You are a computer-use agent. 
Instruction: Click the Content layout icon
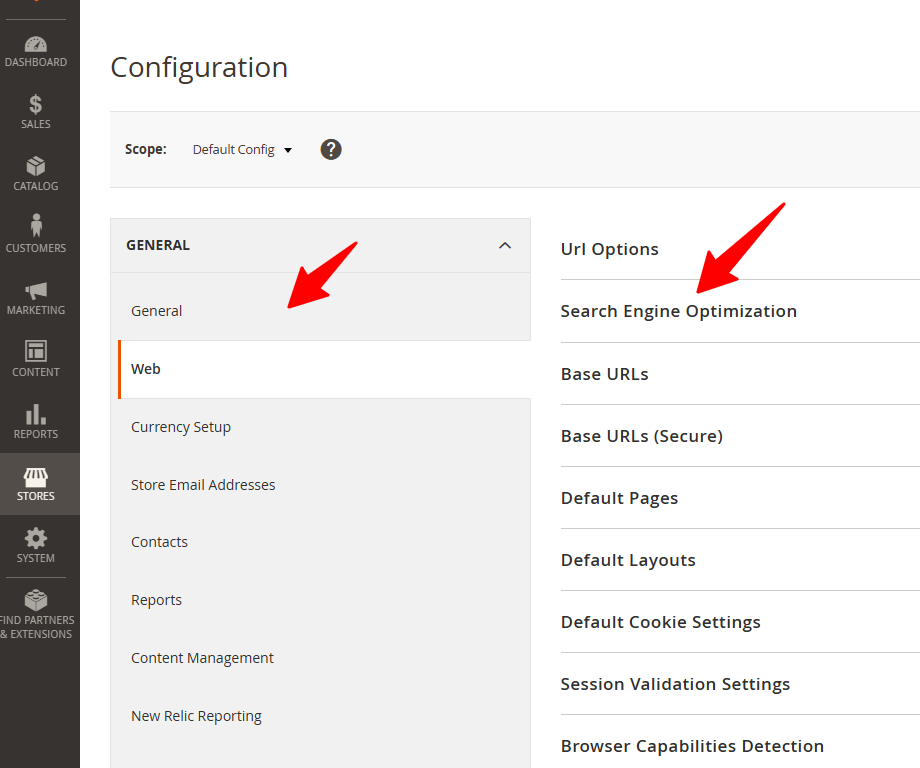36,352
